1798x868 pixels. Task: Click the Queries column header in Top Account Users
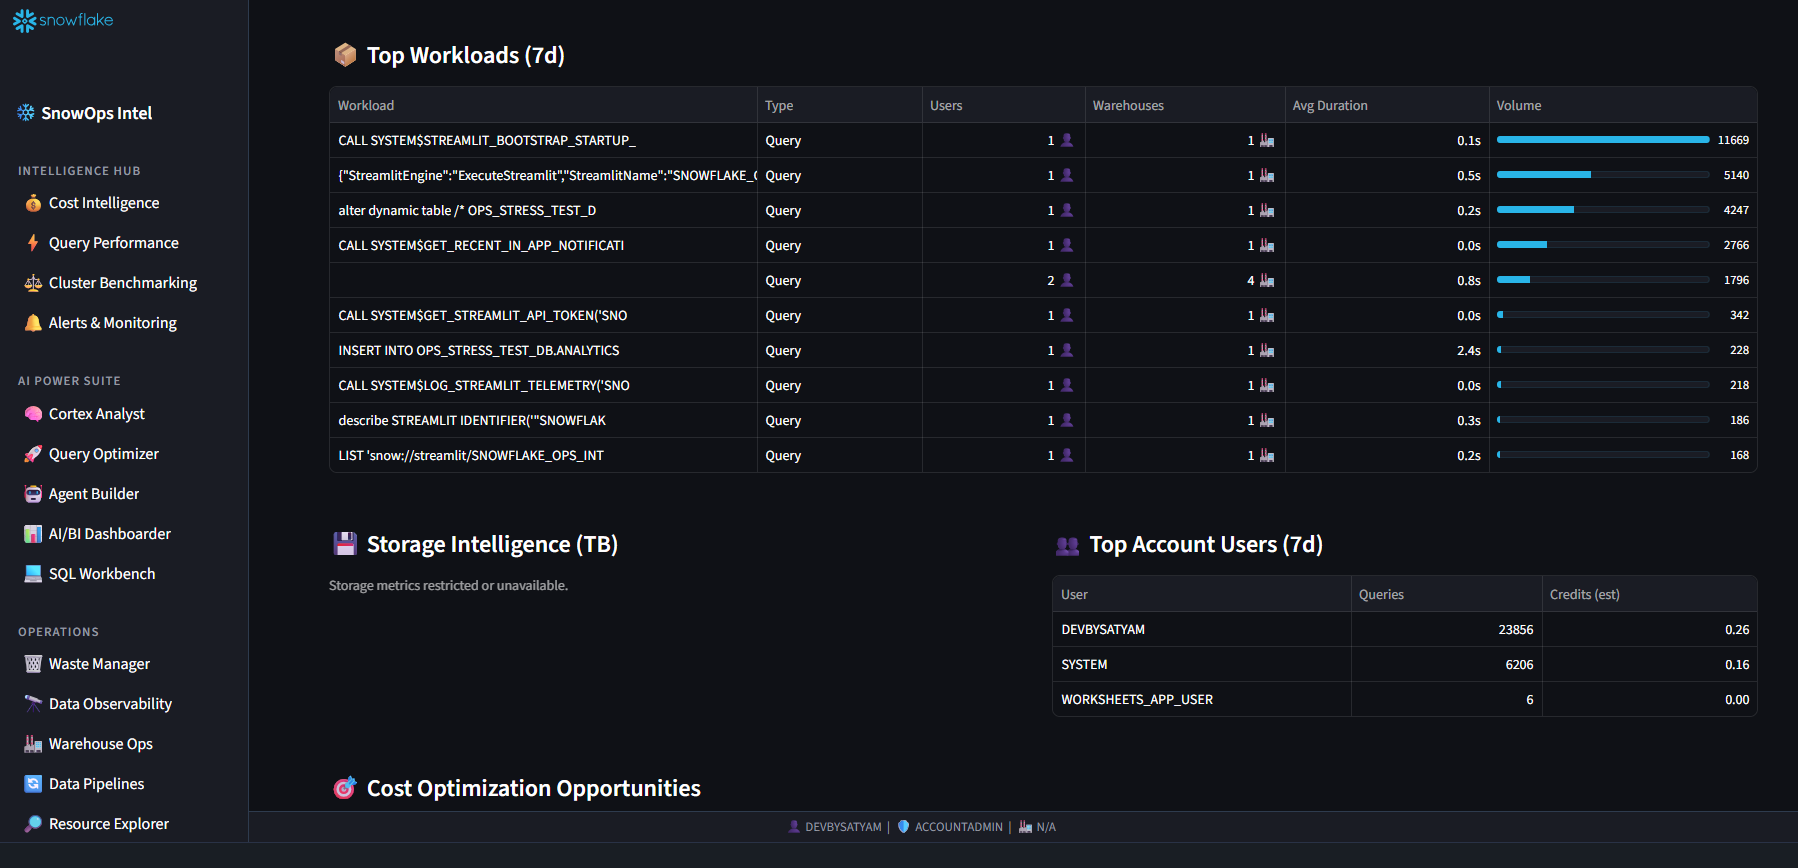(1446, 594)
